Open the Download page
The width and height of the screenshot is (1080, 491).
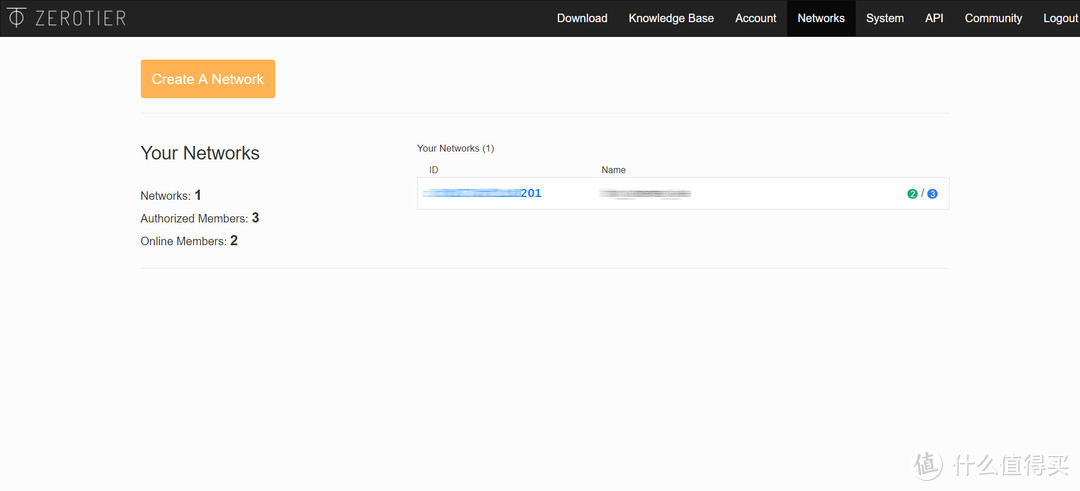tap(582, 18)
